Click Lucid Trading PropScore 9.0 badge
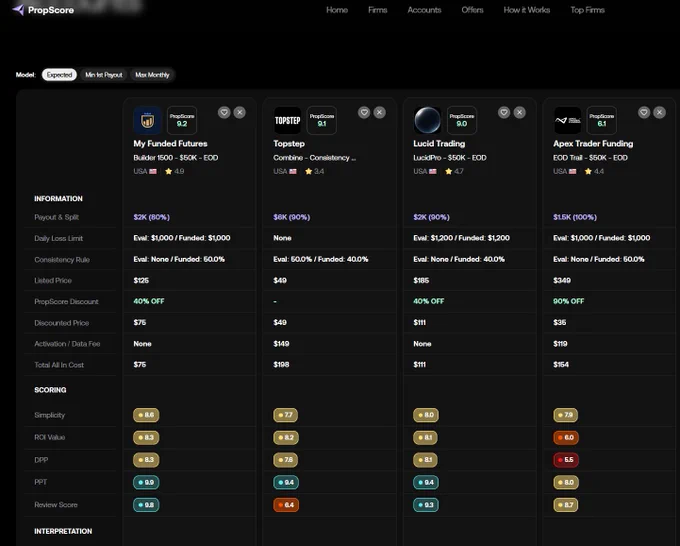680x546 pixels. pos(462,120)
